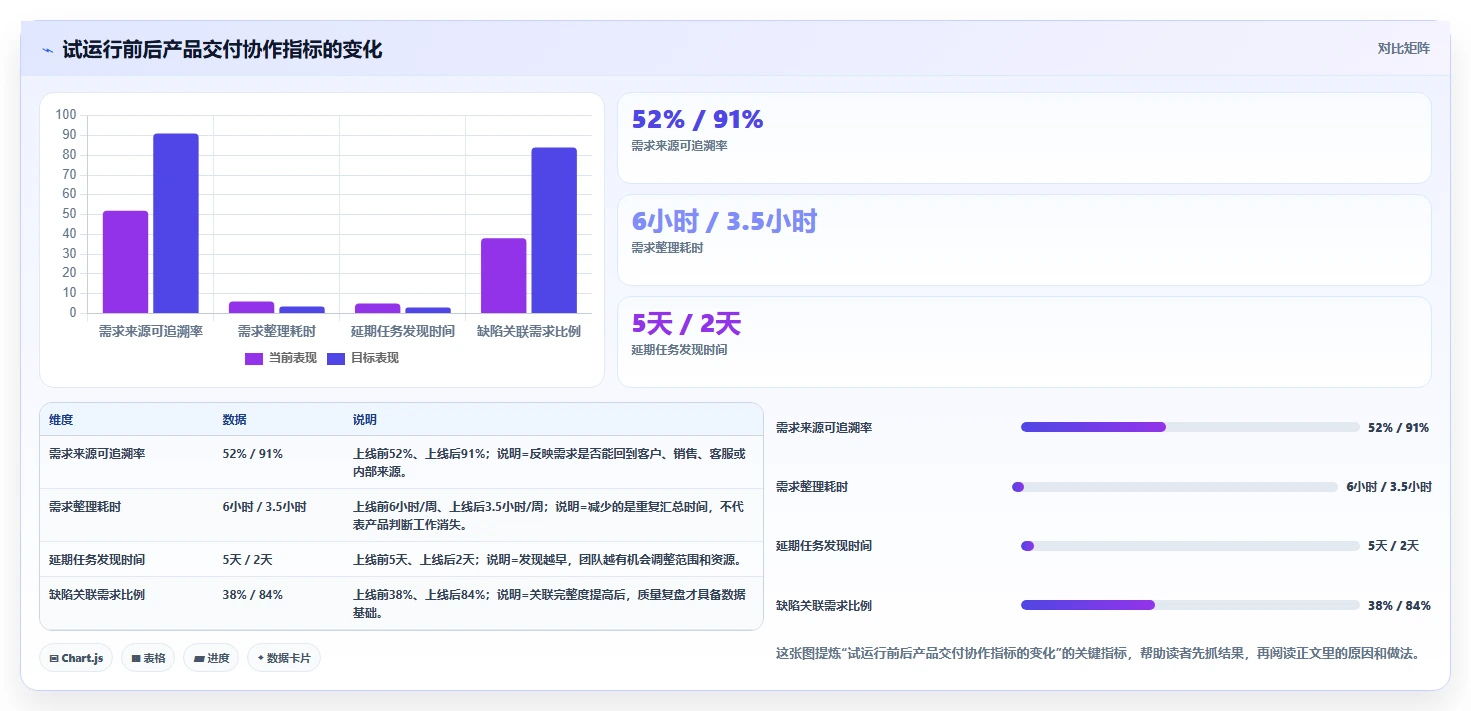Click the purple 需求整理耗时 bar in the chart
Image resolution: width=1471 pixels, height=711 pixels.
click(x=251, y=307)
